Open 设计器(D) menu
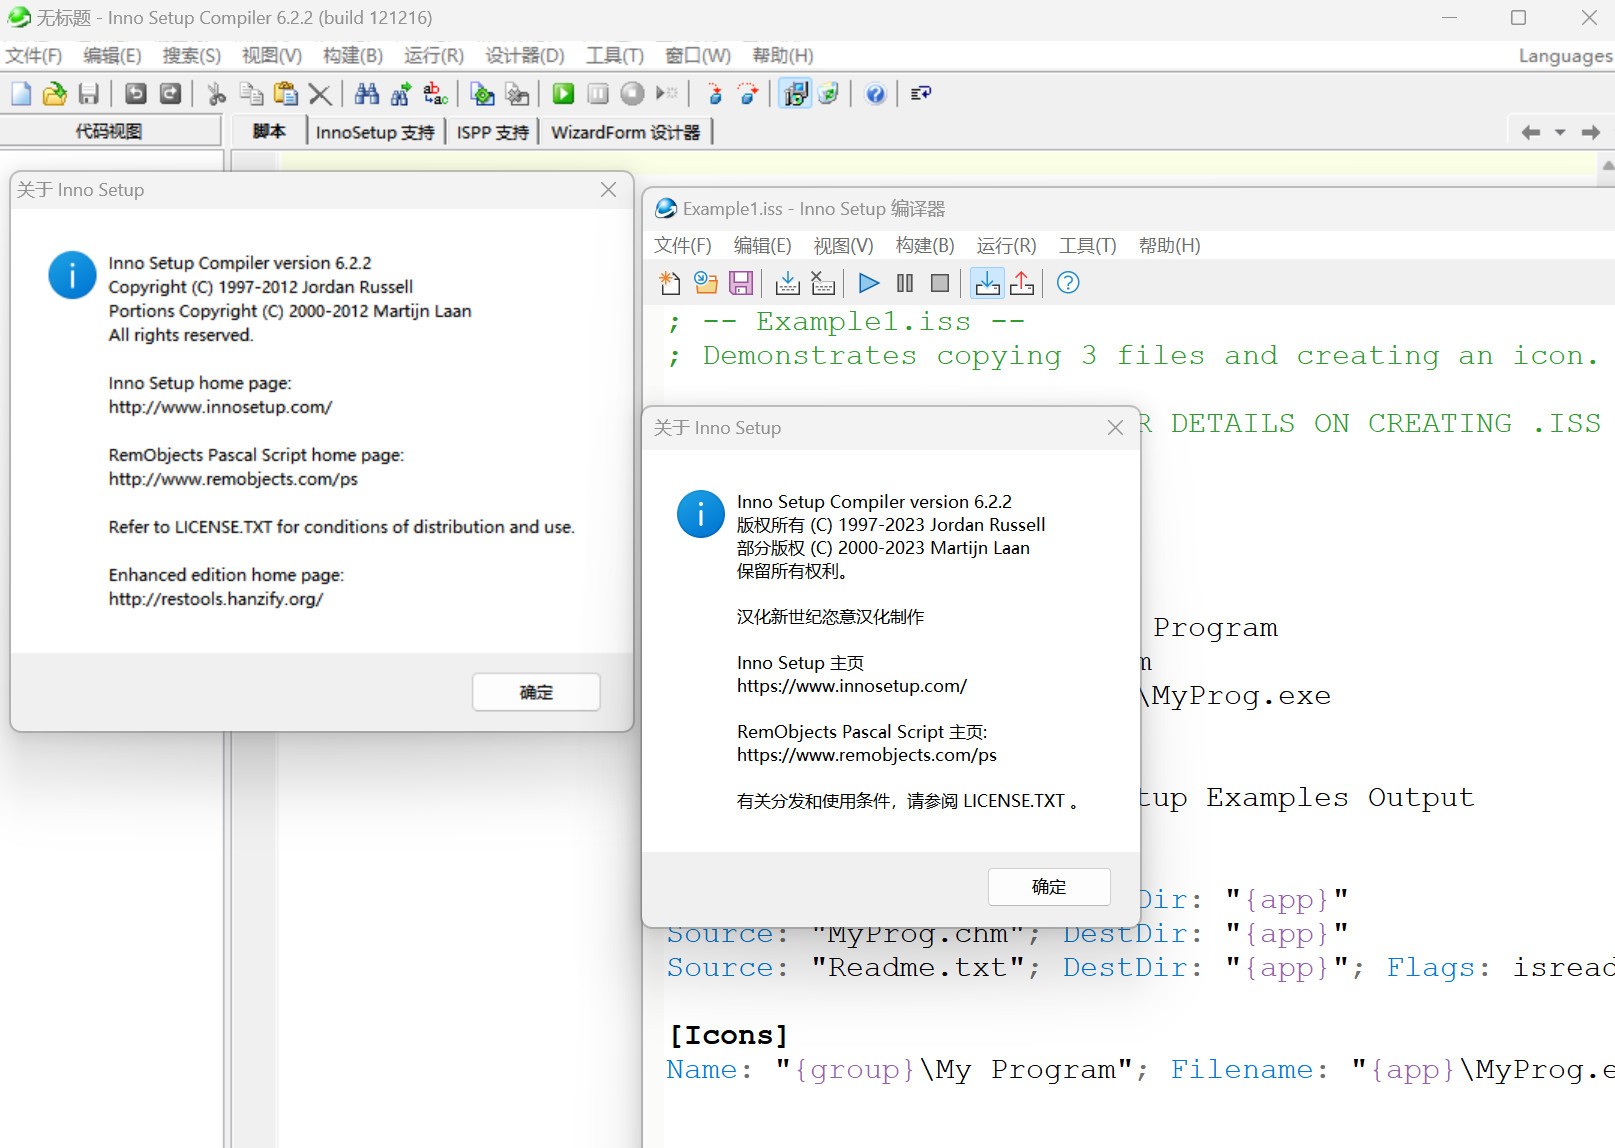 coord(525,56)
